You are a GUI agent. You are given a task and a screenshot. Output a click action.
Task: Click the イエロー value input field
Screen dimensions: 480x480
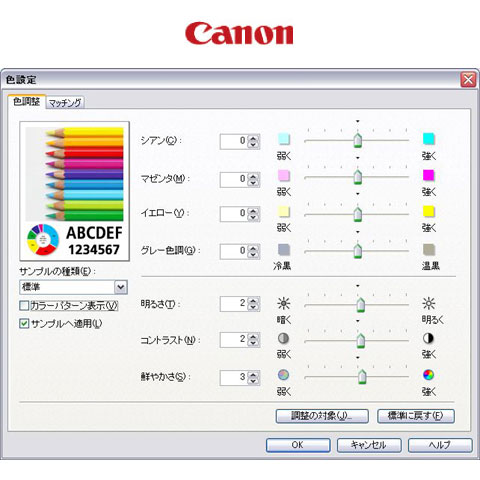(234, 213)
